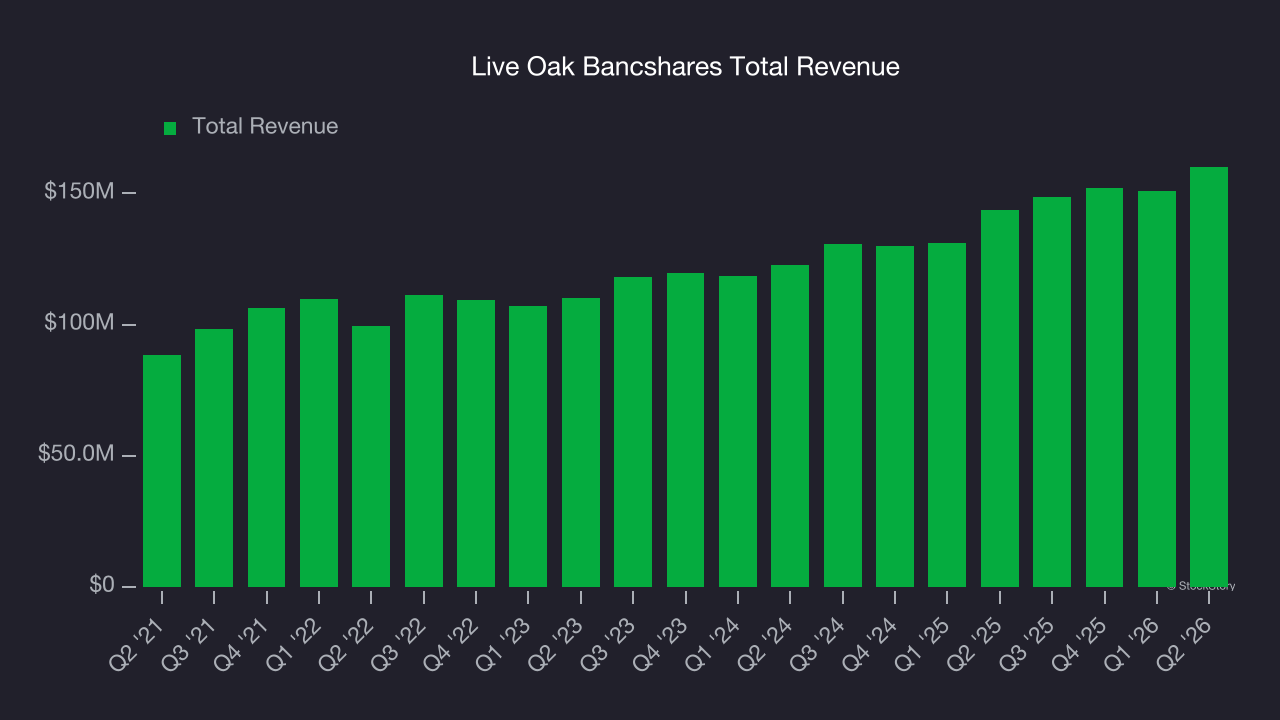Select the revenue bar for Q2 '21

coord(162,471)
